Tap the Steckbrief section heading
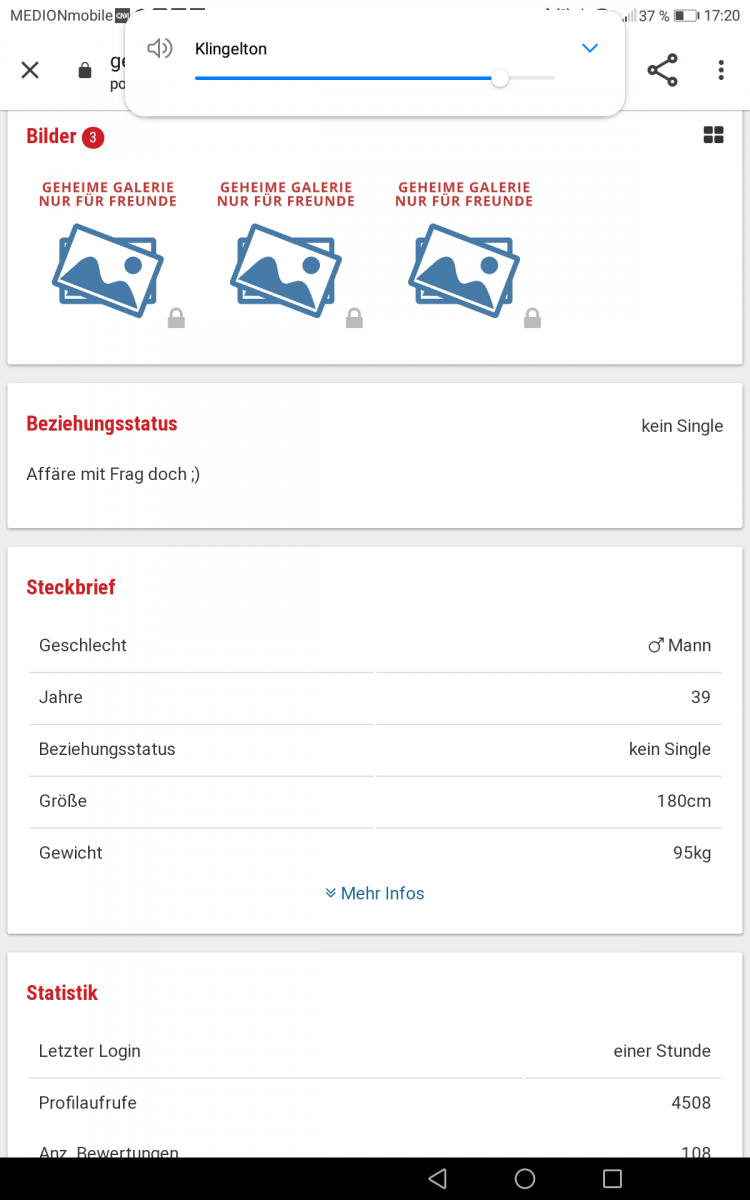 click(x=71, y=587)
